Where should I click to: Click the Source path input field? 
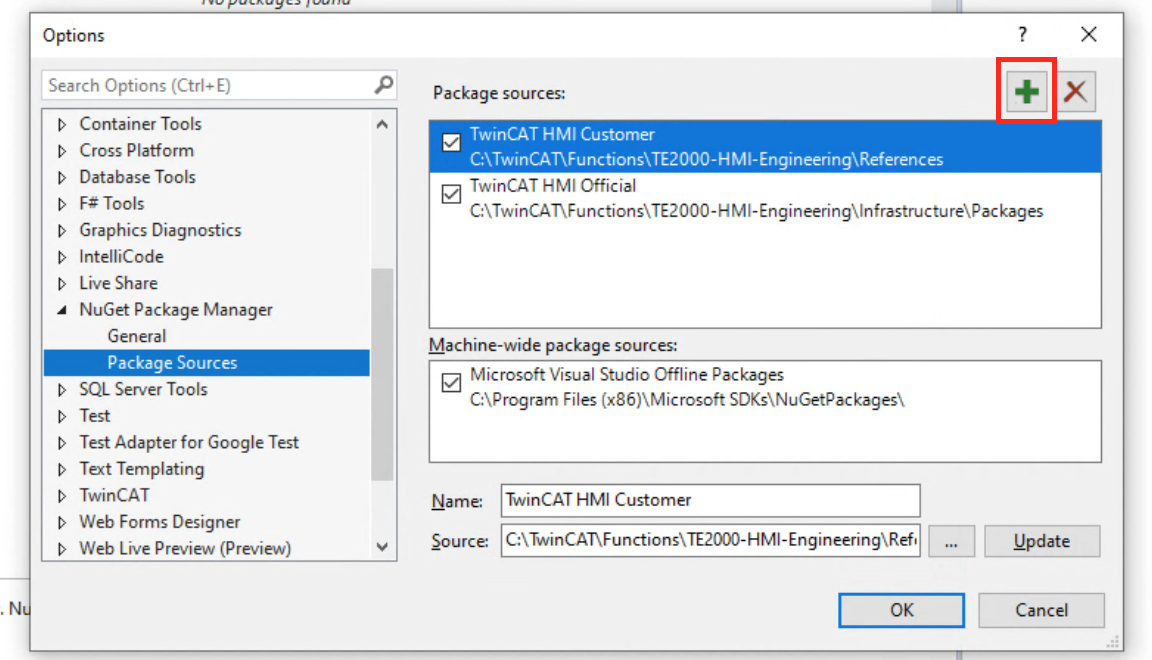[710, 540]
